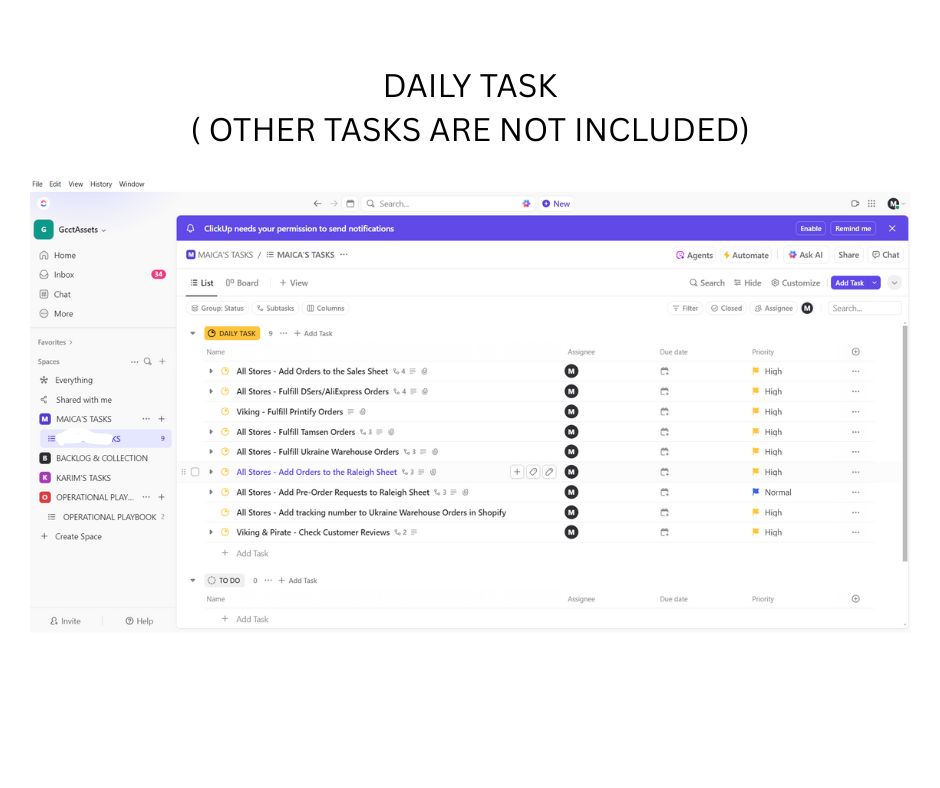940x788 pixels.
Task: Open the Automate button
Action: [746, 255]
